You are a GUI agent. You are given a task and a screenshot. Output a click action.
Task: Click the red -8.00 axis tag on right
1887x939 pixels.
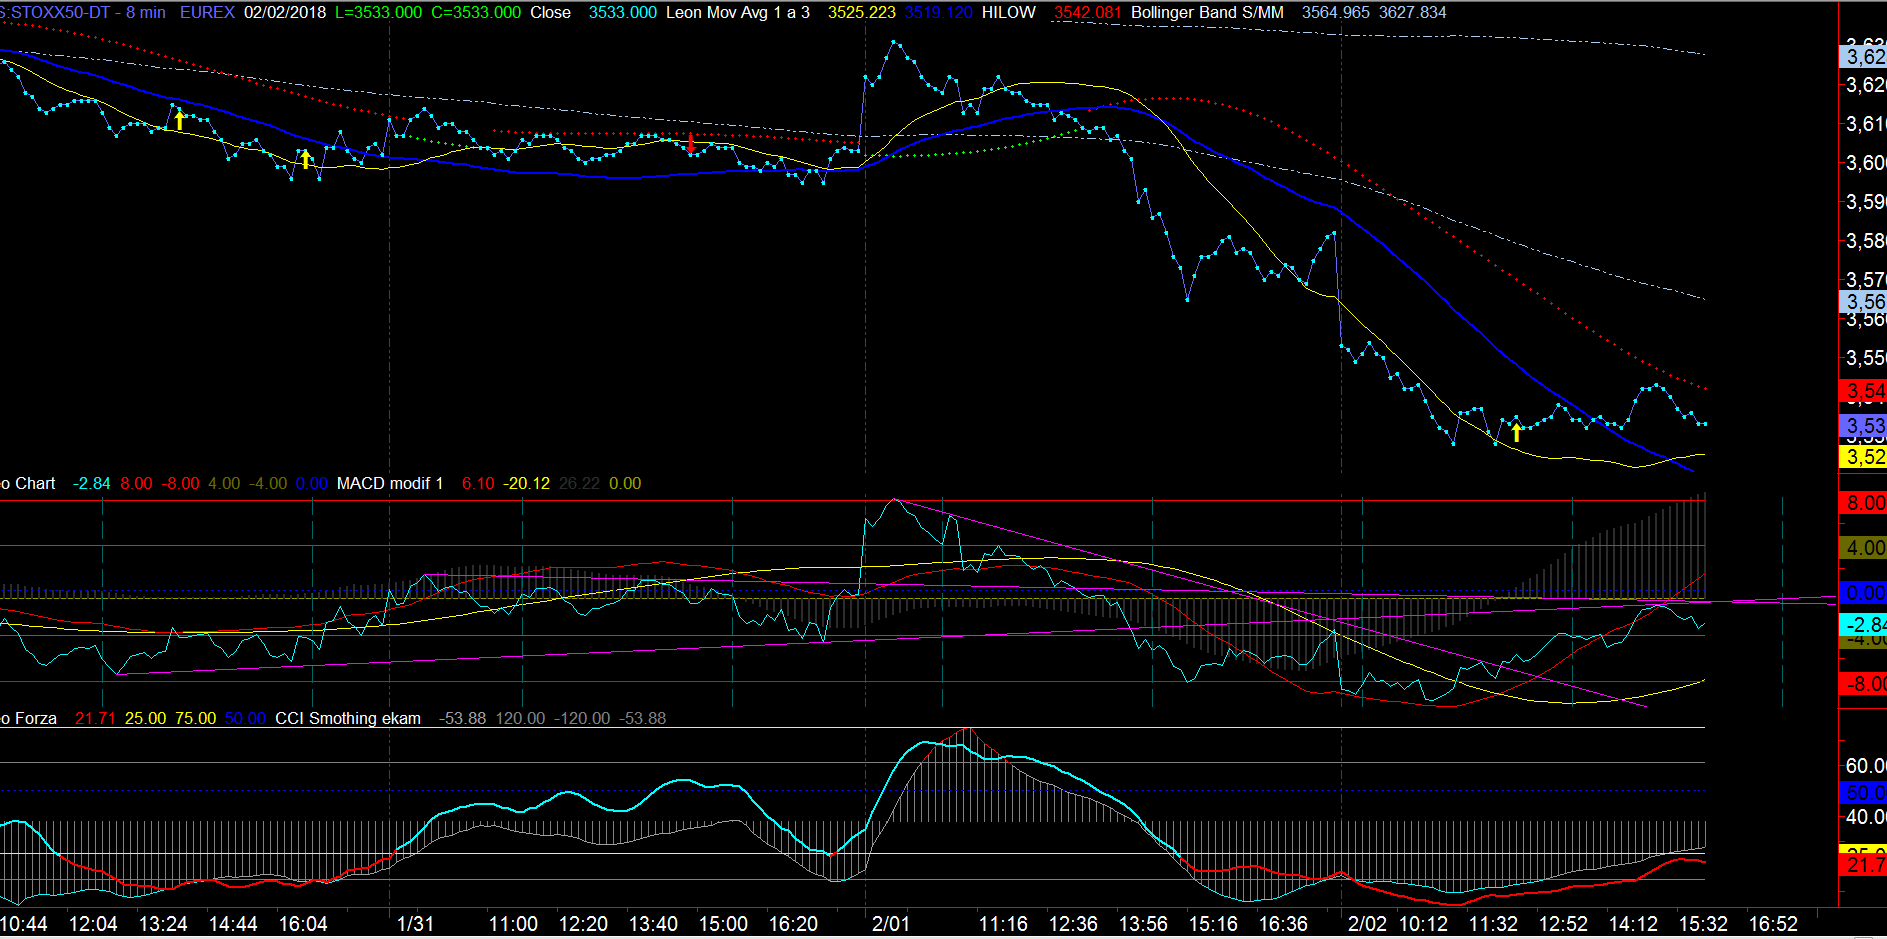coord(1863,684)
